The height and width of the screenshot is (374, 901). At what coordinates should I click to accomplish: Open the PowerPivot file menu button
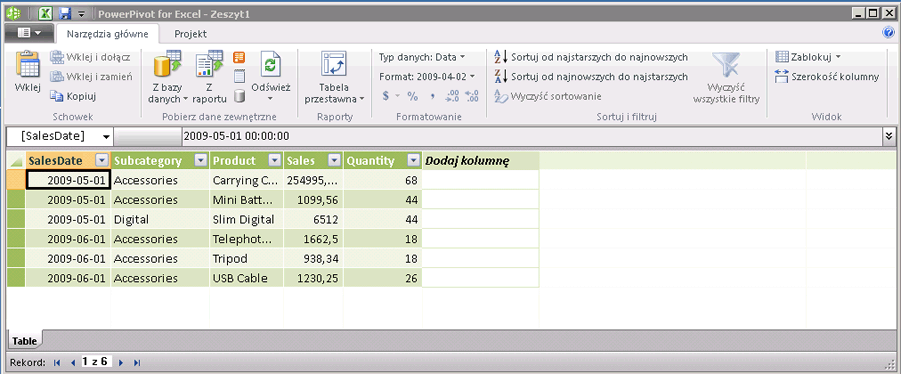[29, 33]
